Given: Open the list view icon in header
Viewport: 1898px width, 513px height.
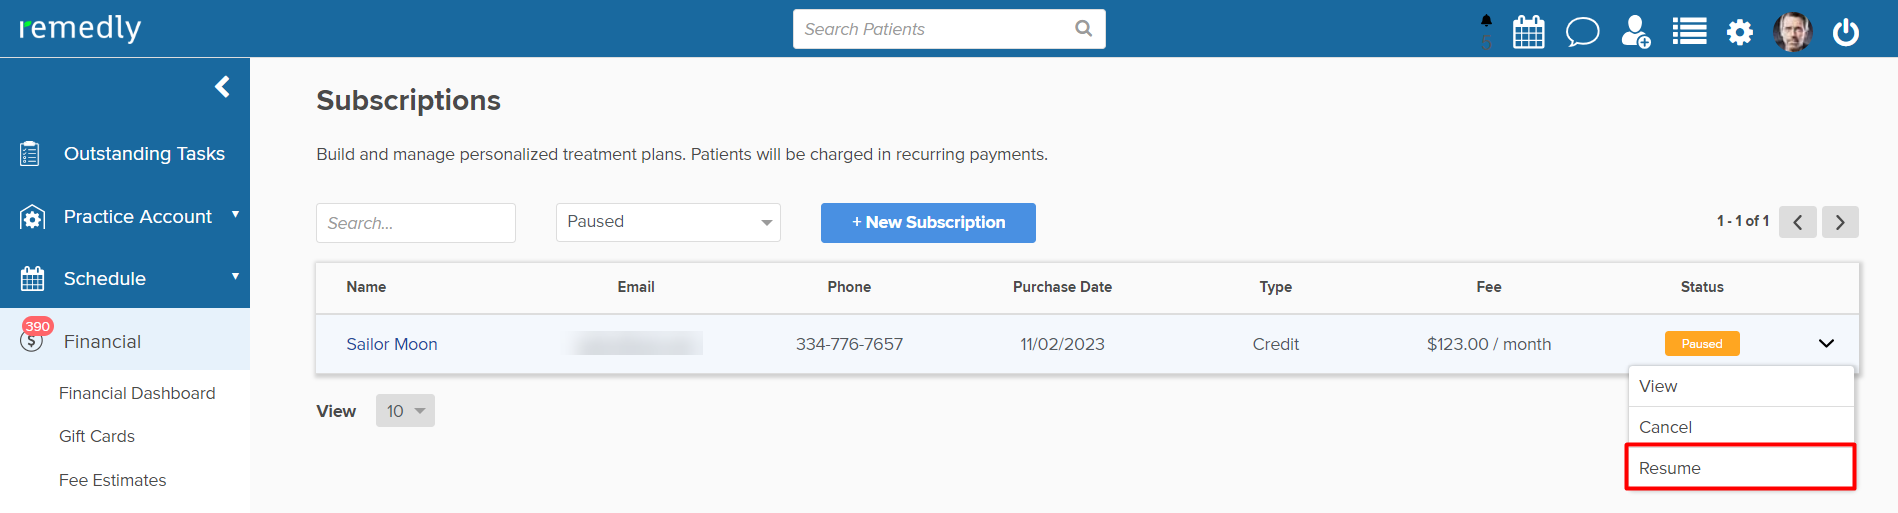Looking at the screenshot, I should coord(1689,32).
